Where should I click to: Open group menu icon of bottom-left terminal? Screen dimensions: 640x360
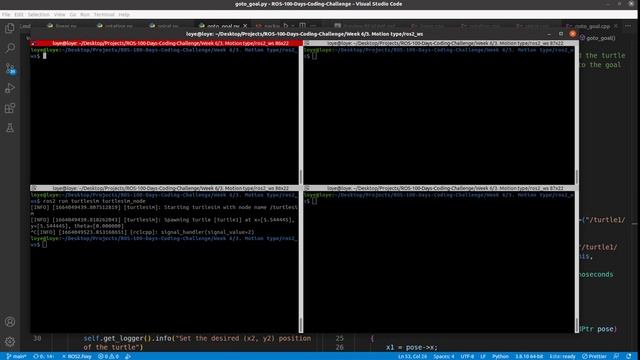pos(33,188)
